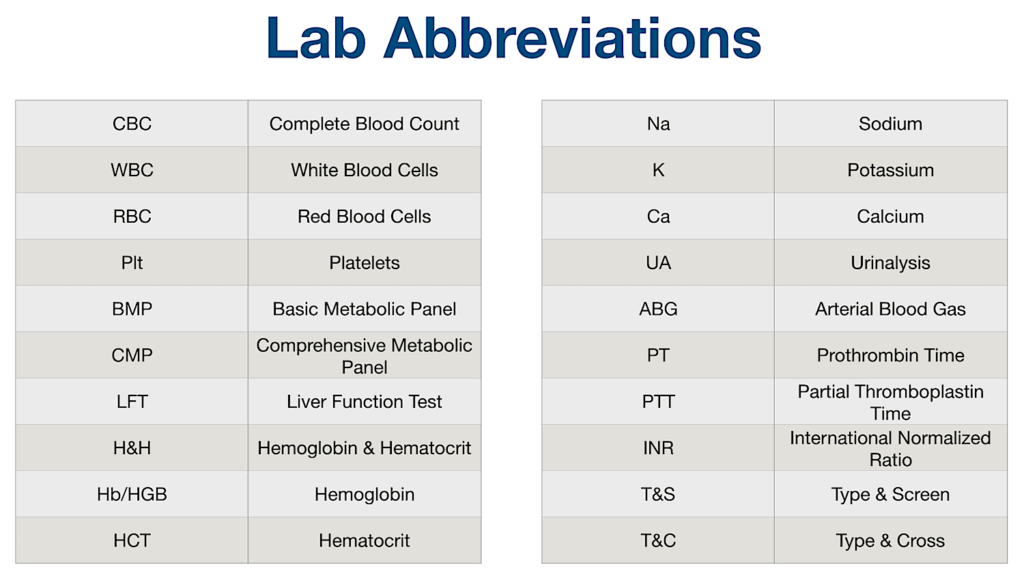Select the Hematocrit definition cell
Screen dimensions: 1024x582
coord(364,541)
